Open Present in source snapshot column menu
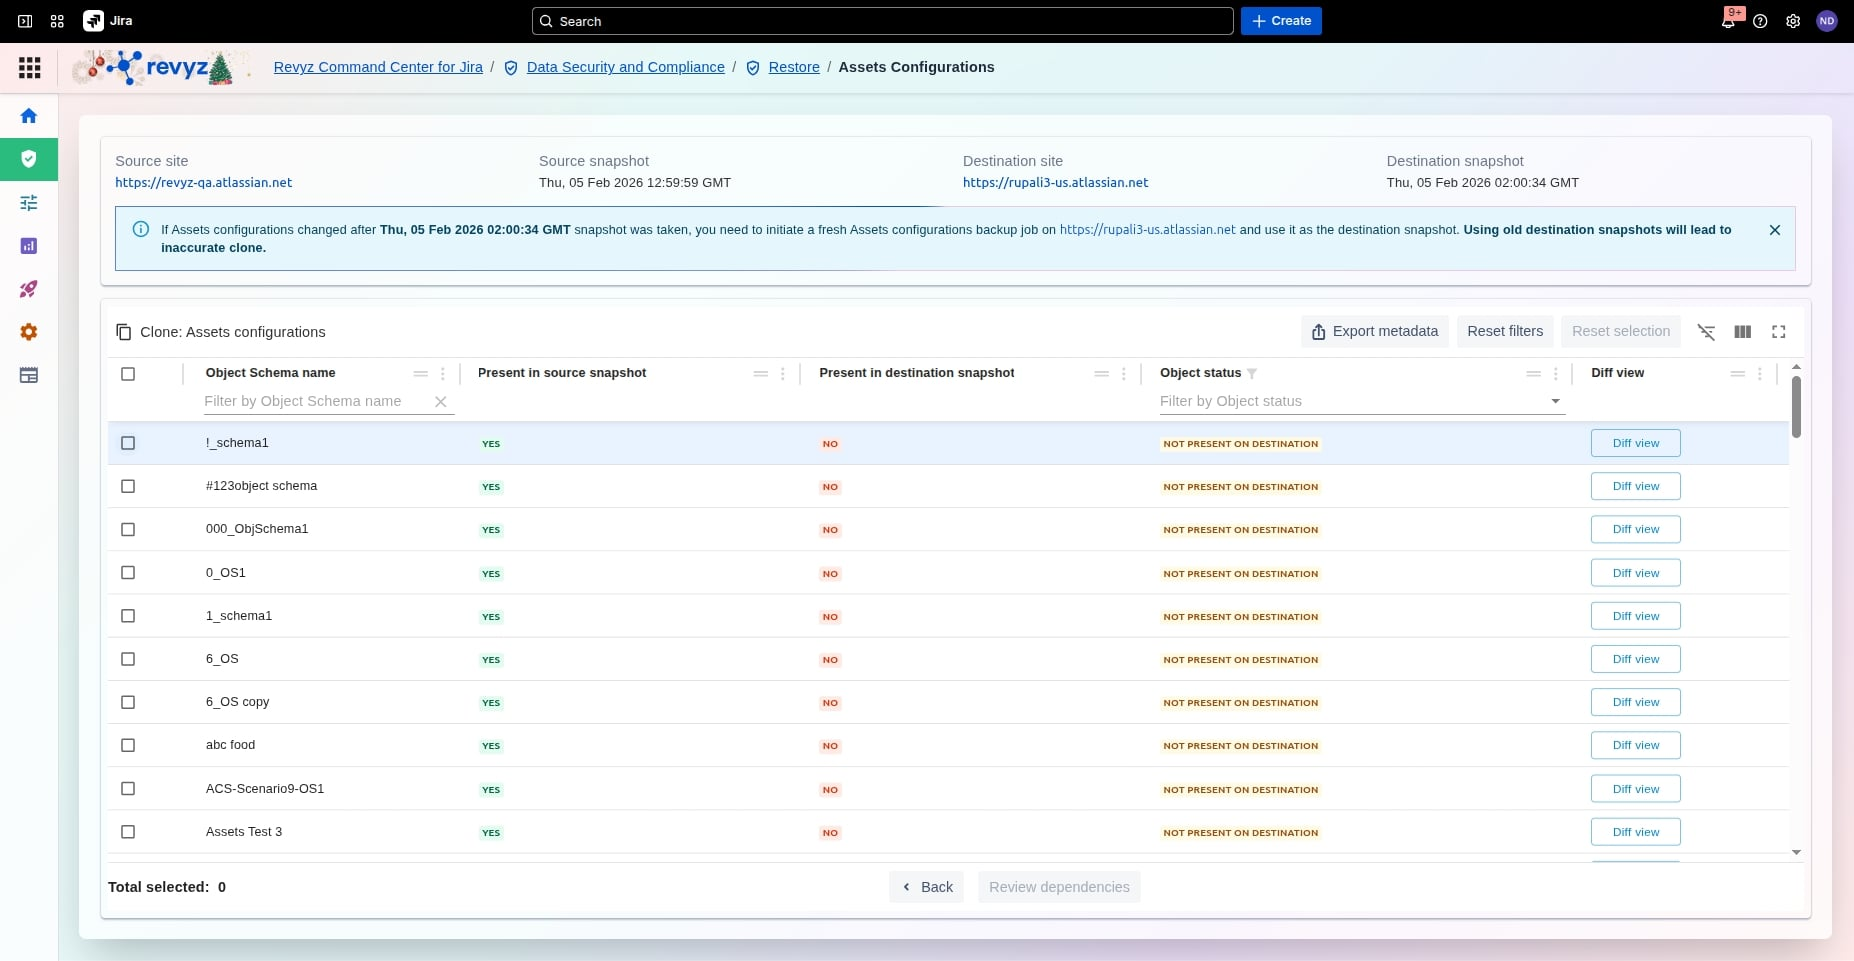Viewport: 1854px width, 961px height. pos(782,374)
